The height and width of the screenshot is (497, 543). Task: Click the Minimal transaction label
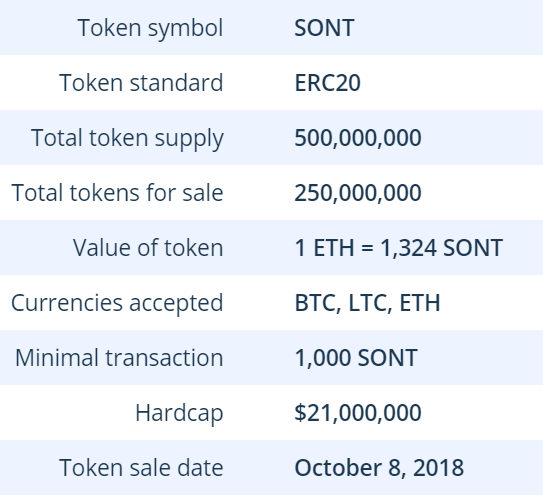pos(119,357)
